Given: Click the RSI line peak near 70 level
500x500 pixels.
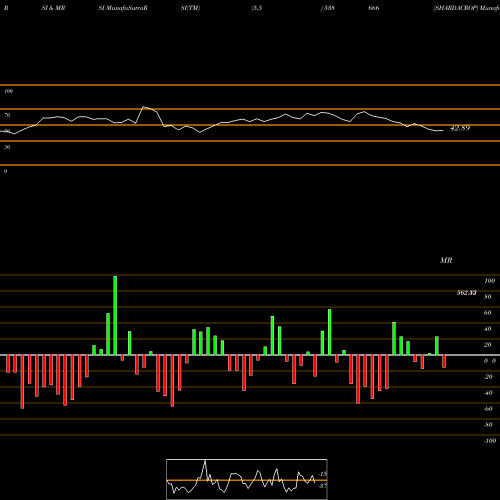Looking at the screenshot, I should (144, 107).
